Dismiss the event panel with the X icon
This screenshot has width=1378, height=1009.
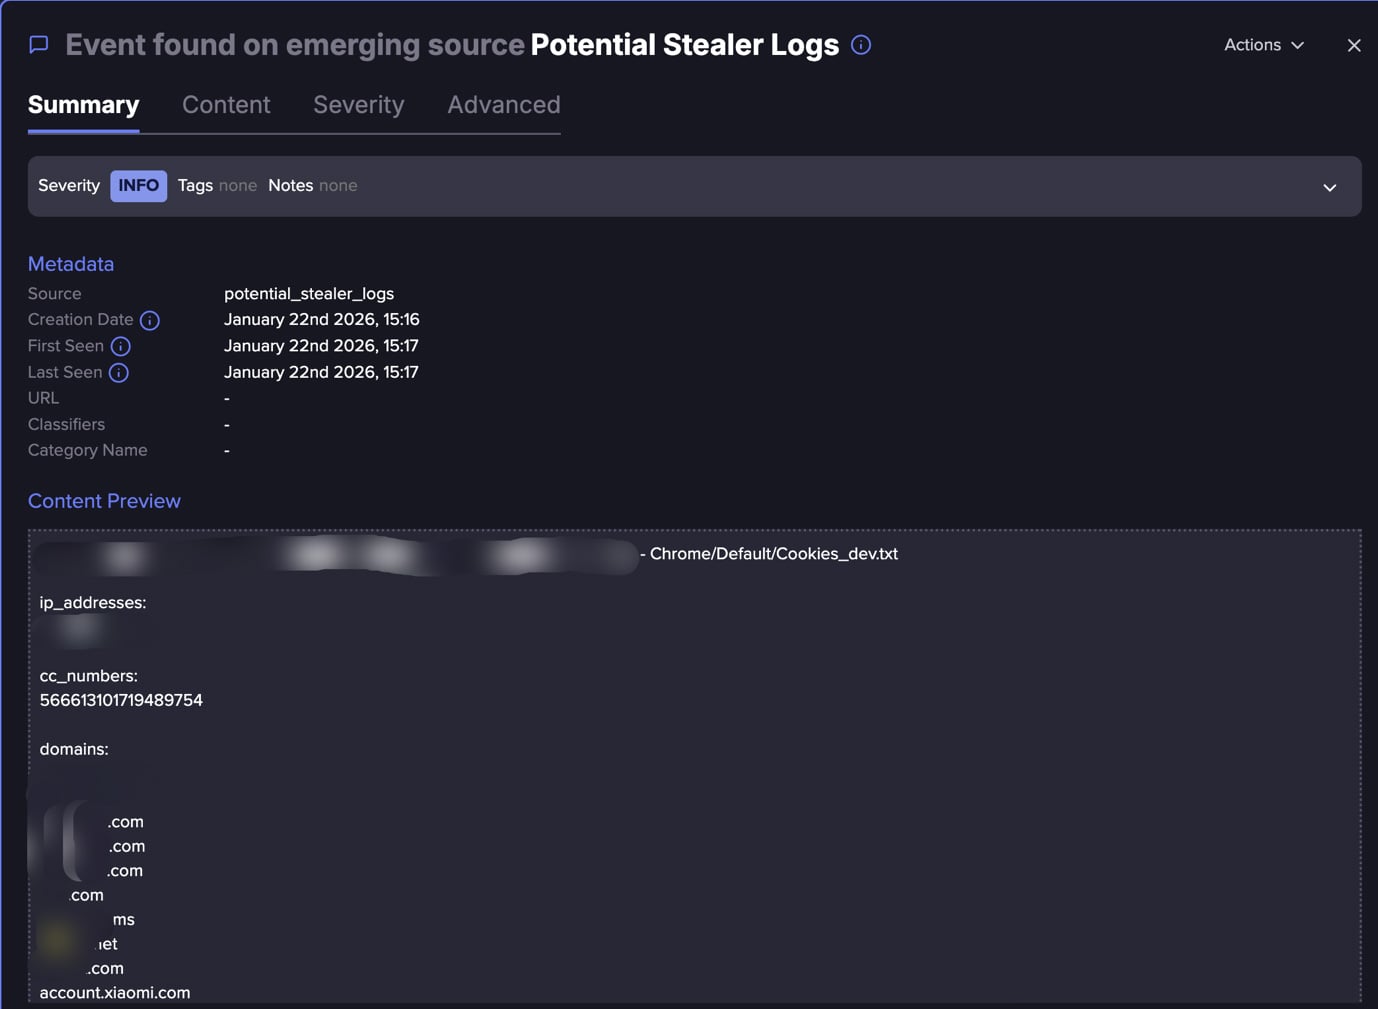pos(1354,45)
